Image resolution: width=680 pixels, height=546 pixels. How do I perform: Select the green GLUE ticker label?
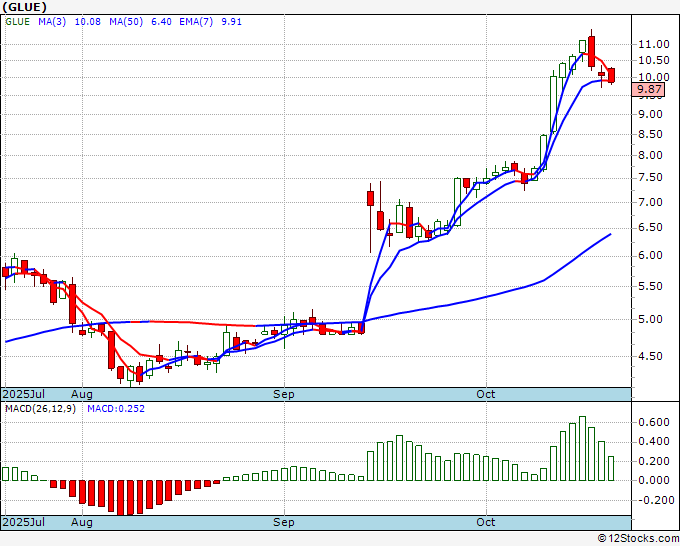[x=17, y=22]
